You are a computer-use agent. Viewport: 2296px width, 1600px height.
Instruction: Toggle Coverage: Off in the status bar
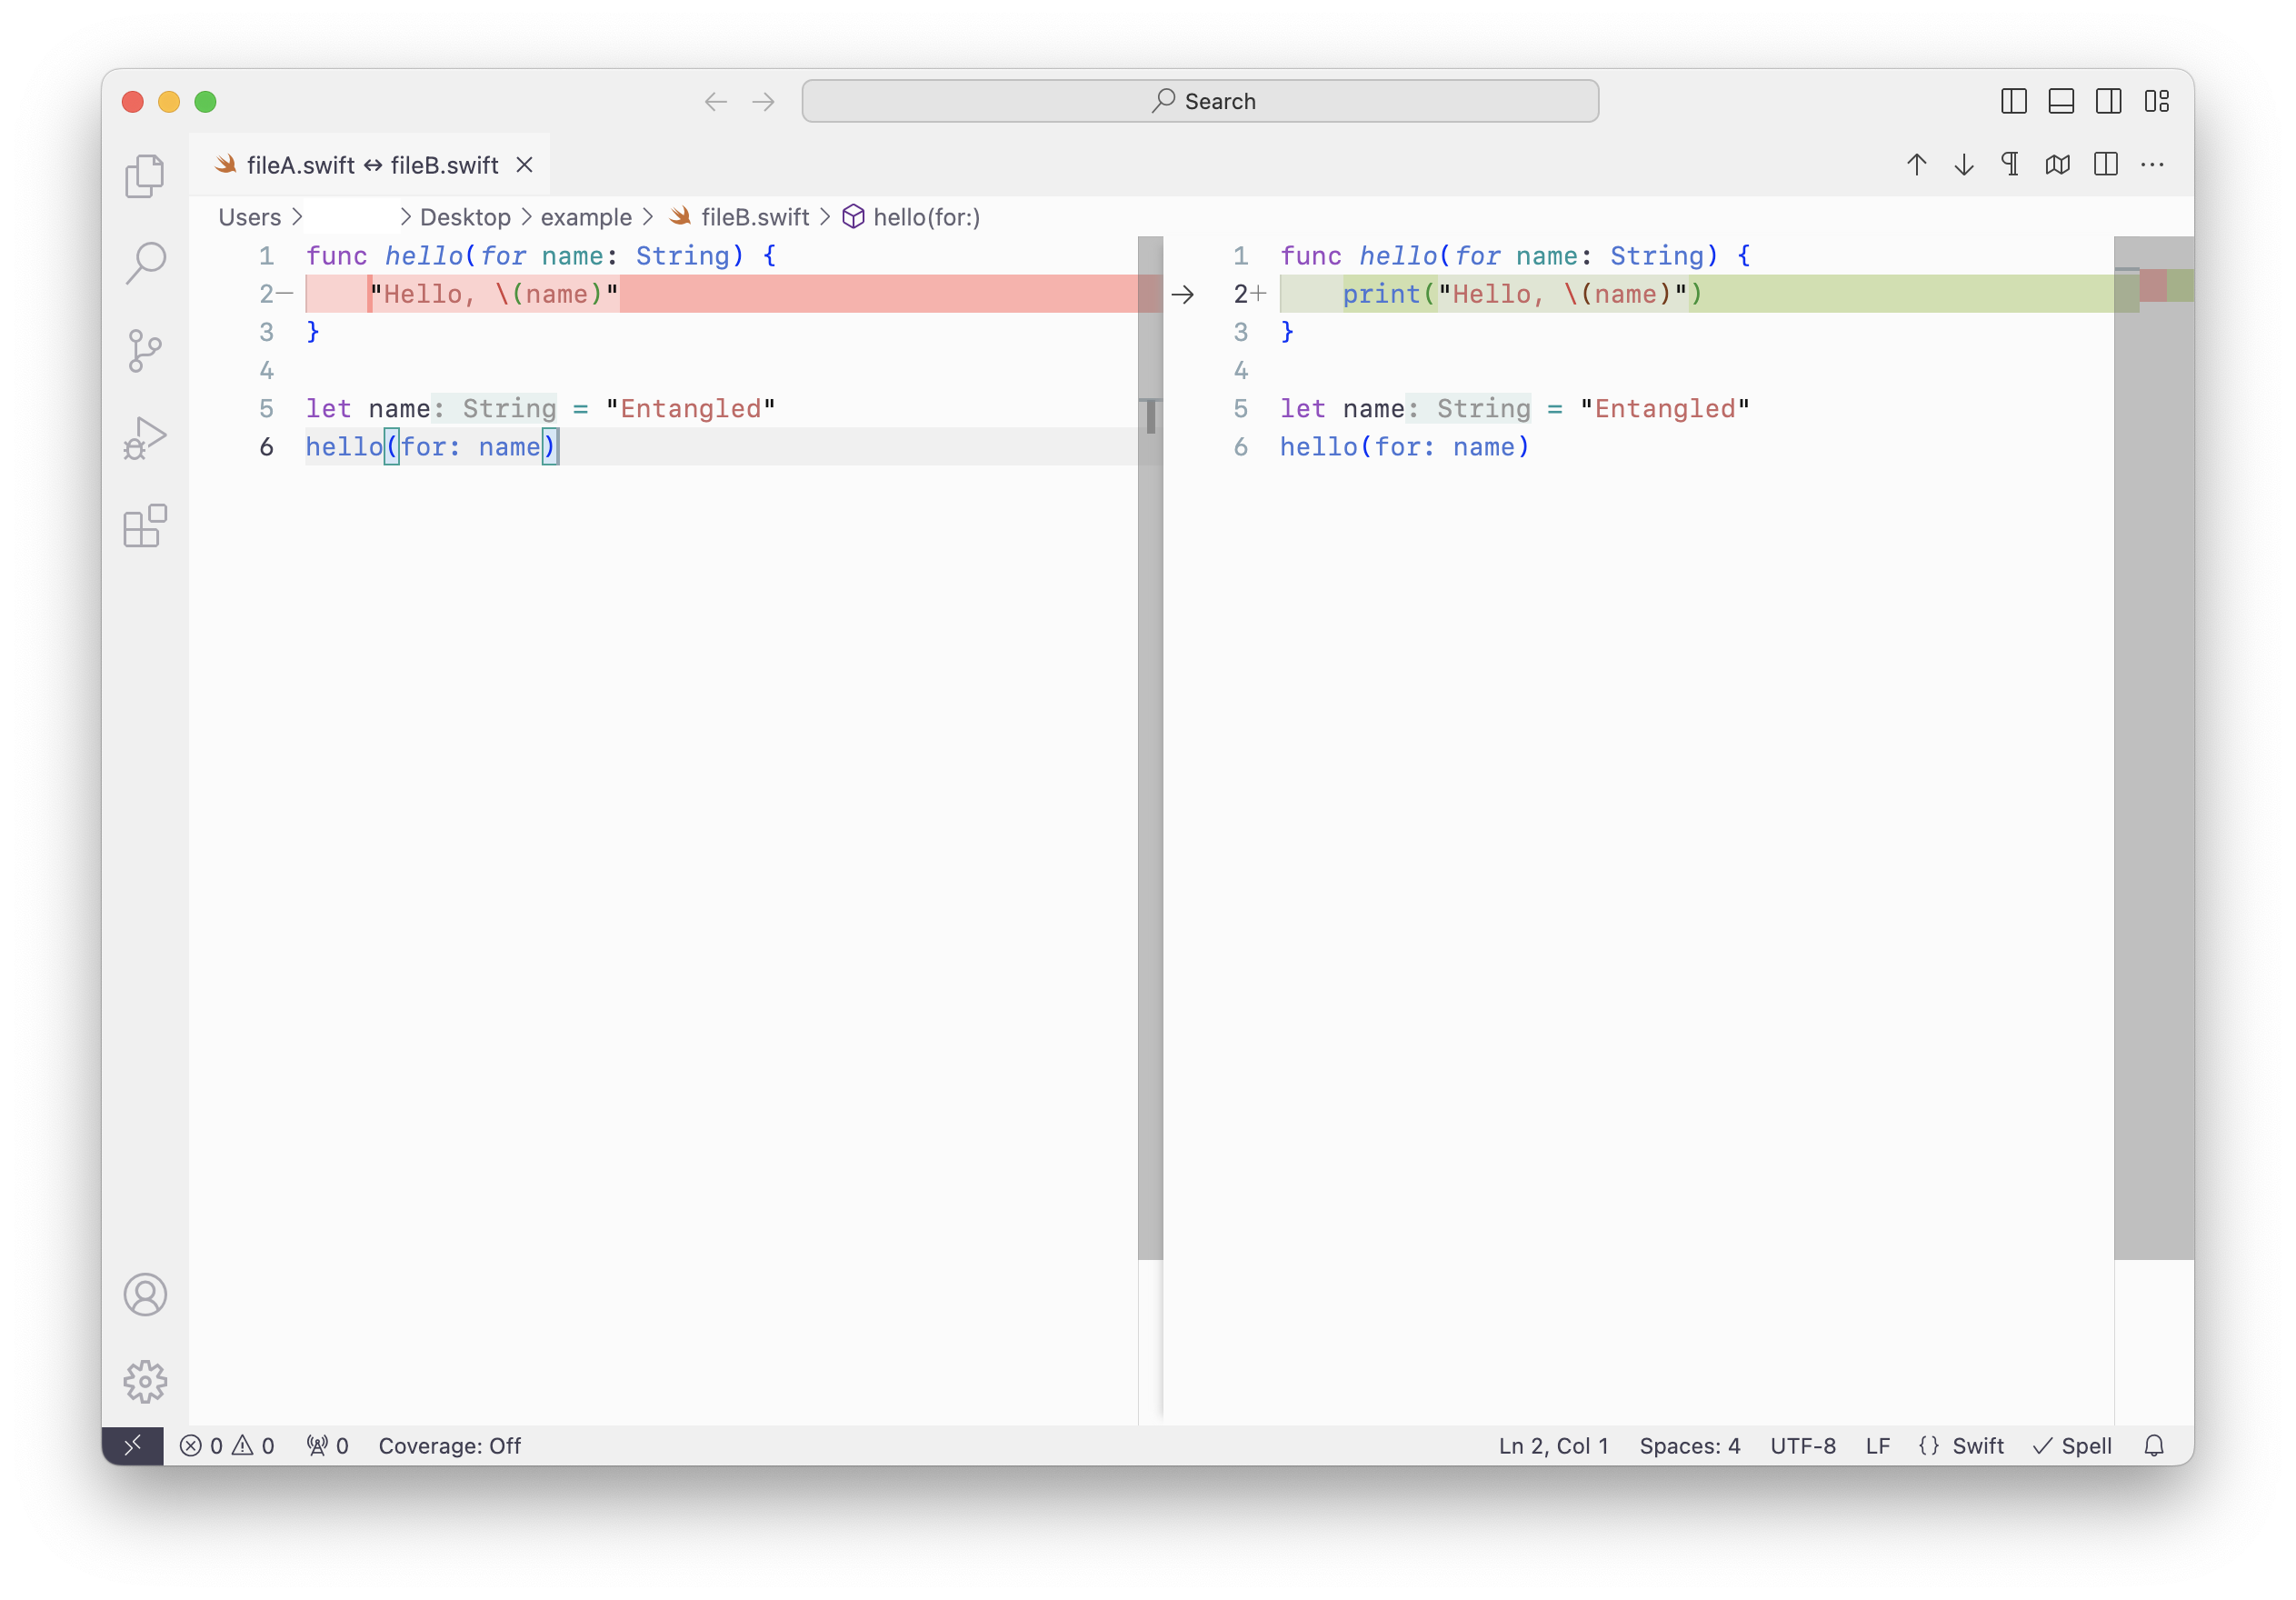click(450, 1446)
